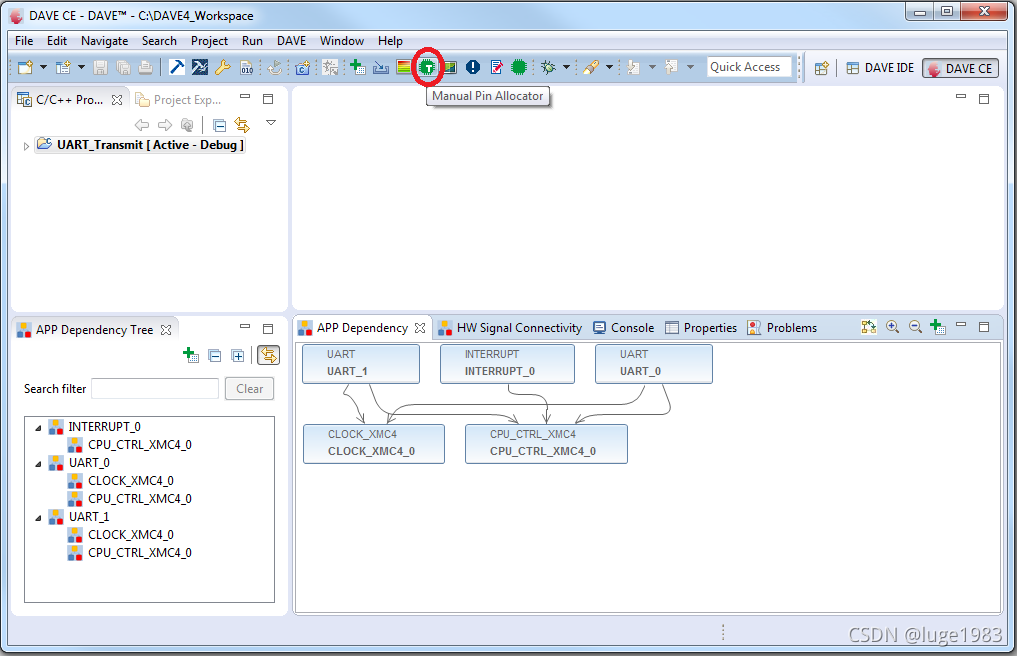Switch to Project Explorer tab
1017x656 pixels.
point(178,100)
